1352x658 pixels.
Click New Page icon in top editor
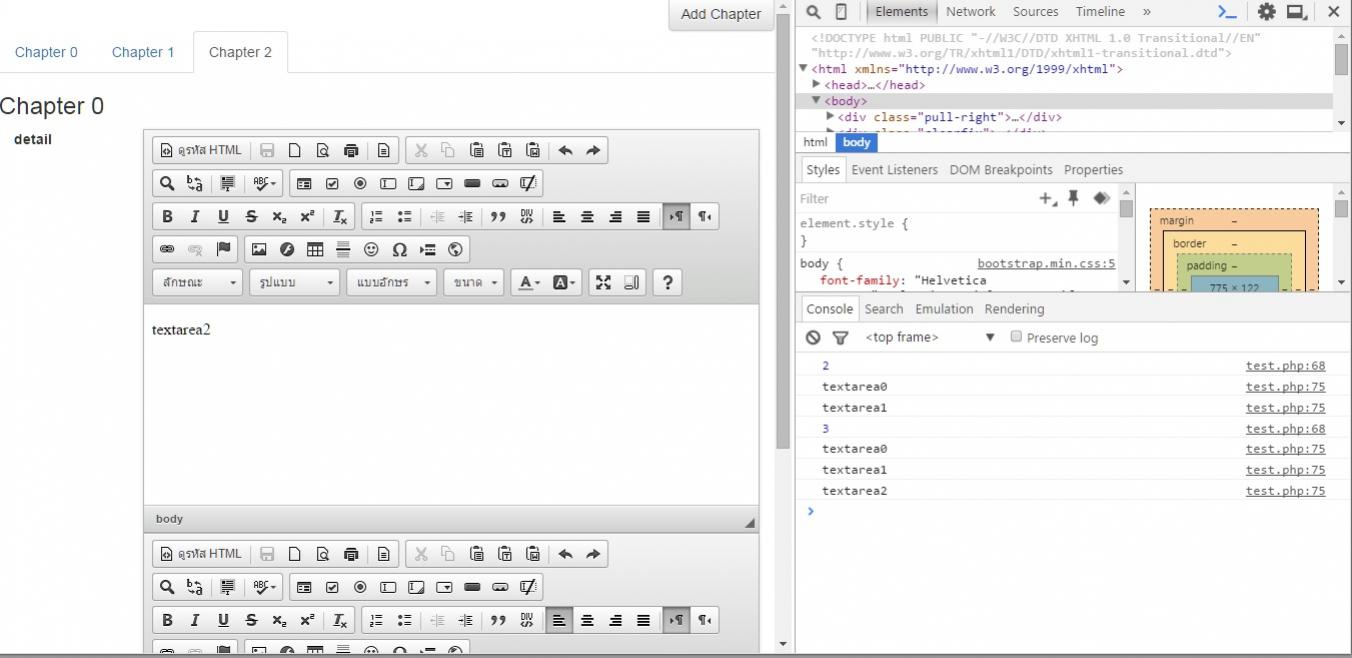coord(295,150)
